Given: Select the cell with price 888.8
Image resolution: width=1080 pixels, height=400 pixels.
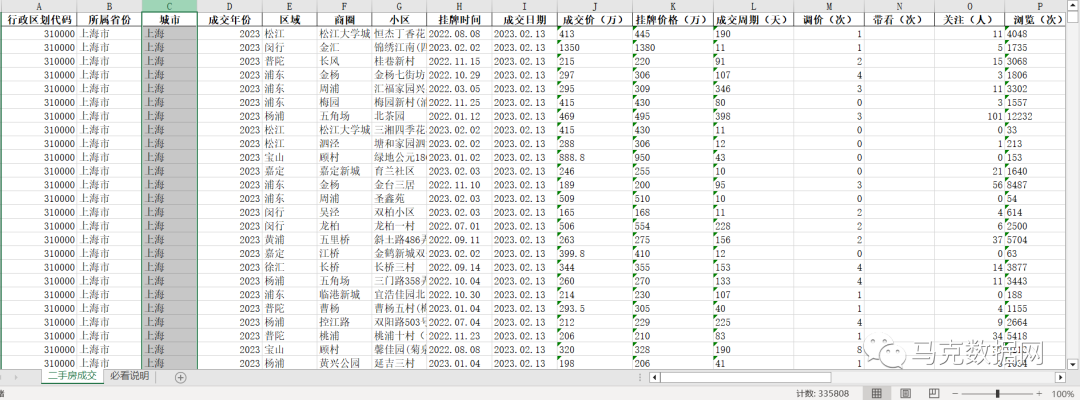Looking at the screenshot, I should (x=595, y=157).
